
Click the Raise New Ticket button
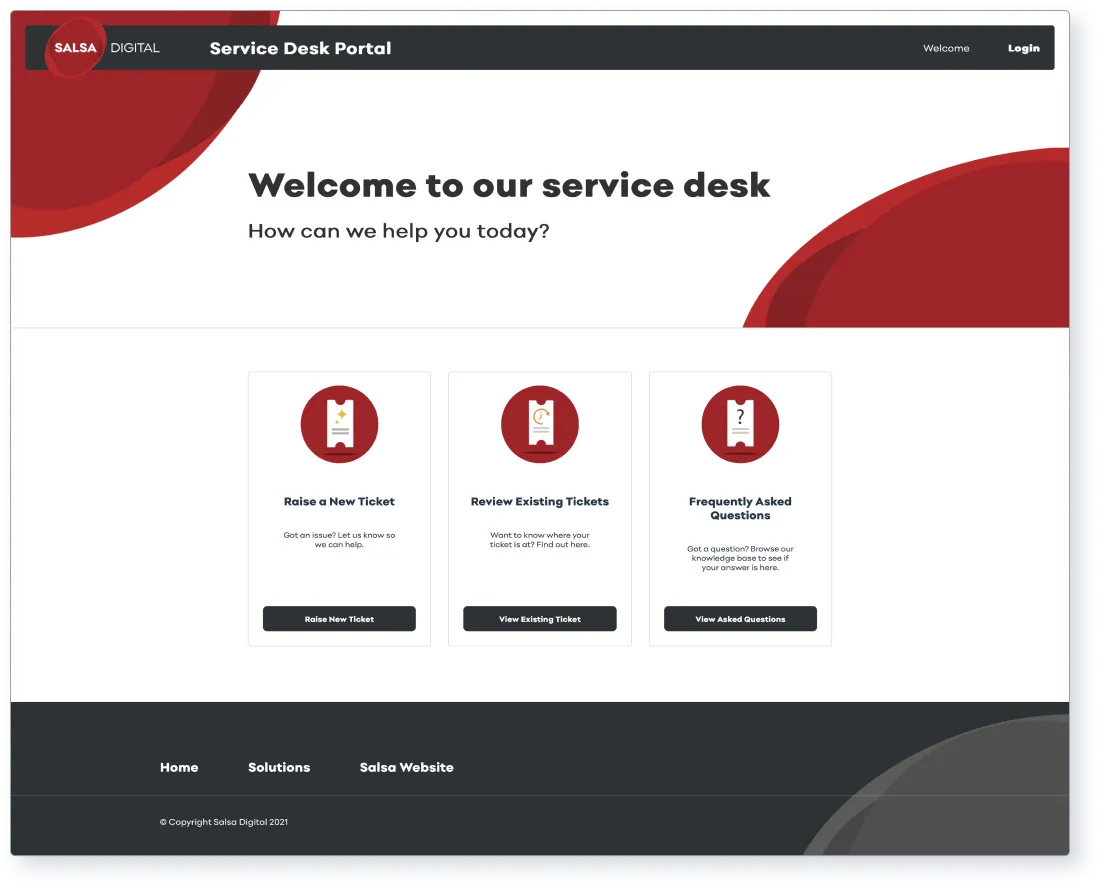pyautogui.click(x=339, y=618)
